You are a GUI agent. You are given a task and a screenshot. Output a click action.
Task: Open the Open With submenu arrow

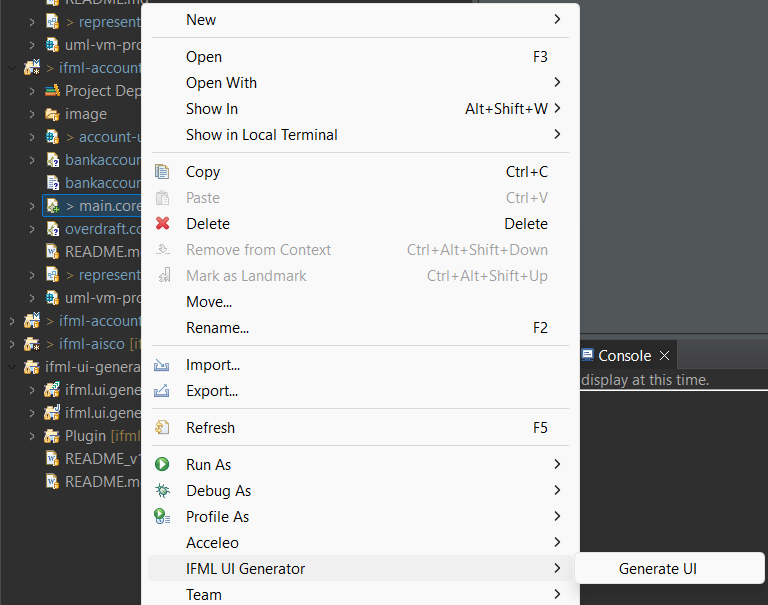coord(557,82)
